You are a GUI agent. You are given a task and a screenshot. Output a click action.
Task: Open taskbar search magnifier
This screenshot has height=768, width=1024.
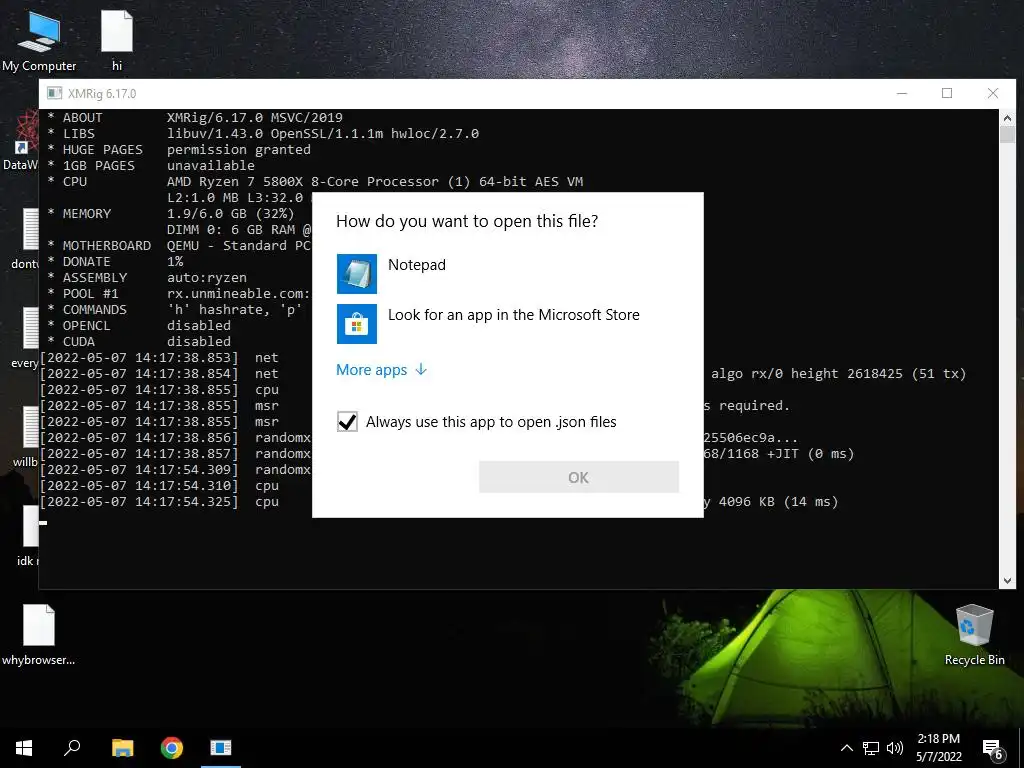click(72, 748)
